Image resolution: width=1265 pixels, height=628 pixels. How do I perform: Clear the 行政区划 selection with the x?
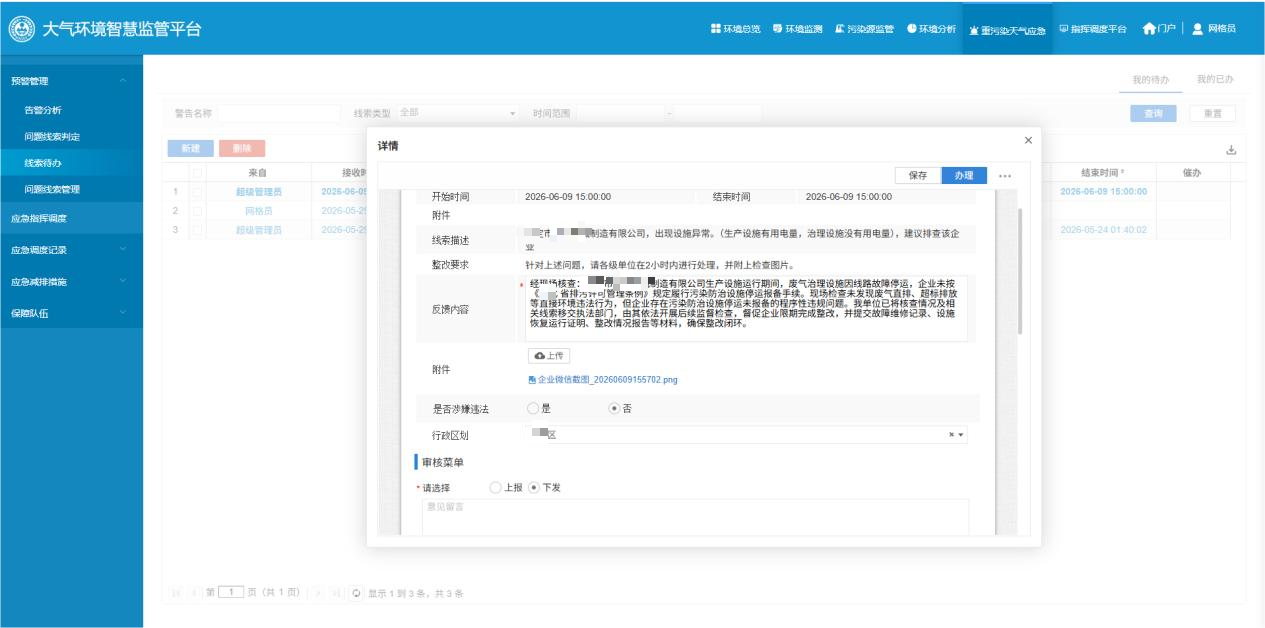951,435
